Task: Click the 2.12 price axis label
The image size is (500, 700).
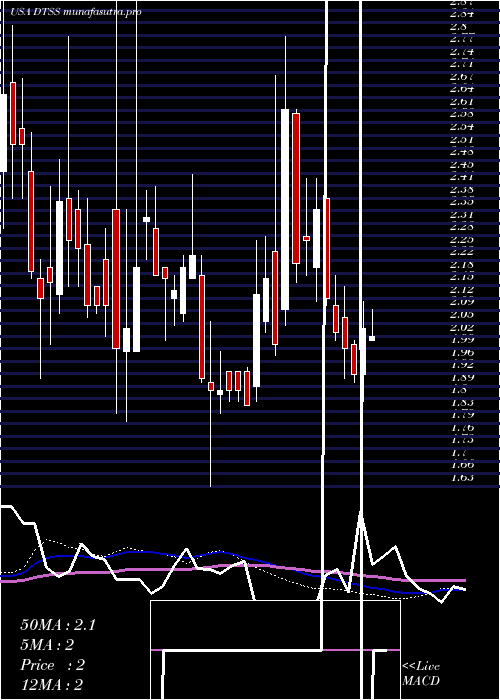Action: click(x=462, y=289)
